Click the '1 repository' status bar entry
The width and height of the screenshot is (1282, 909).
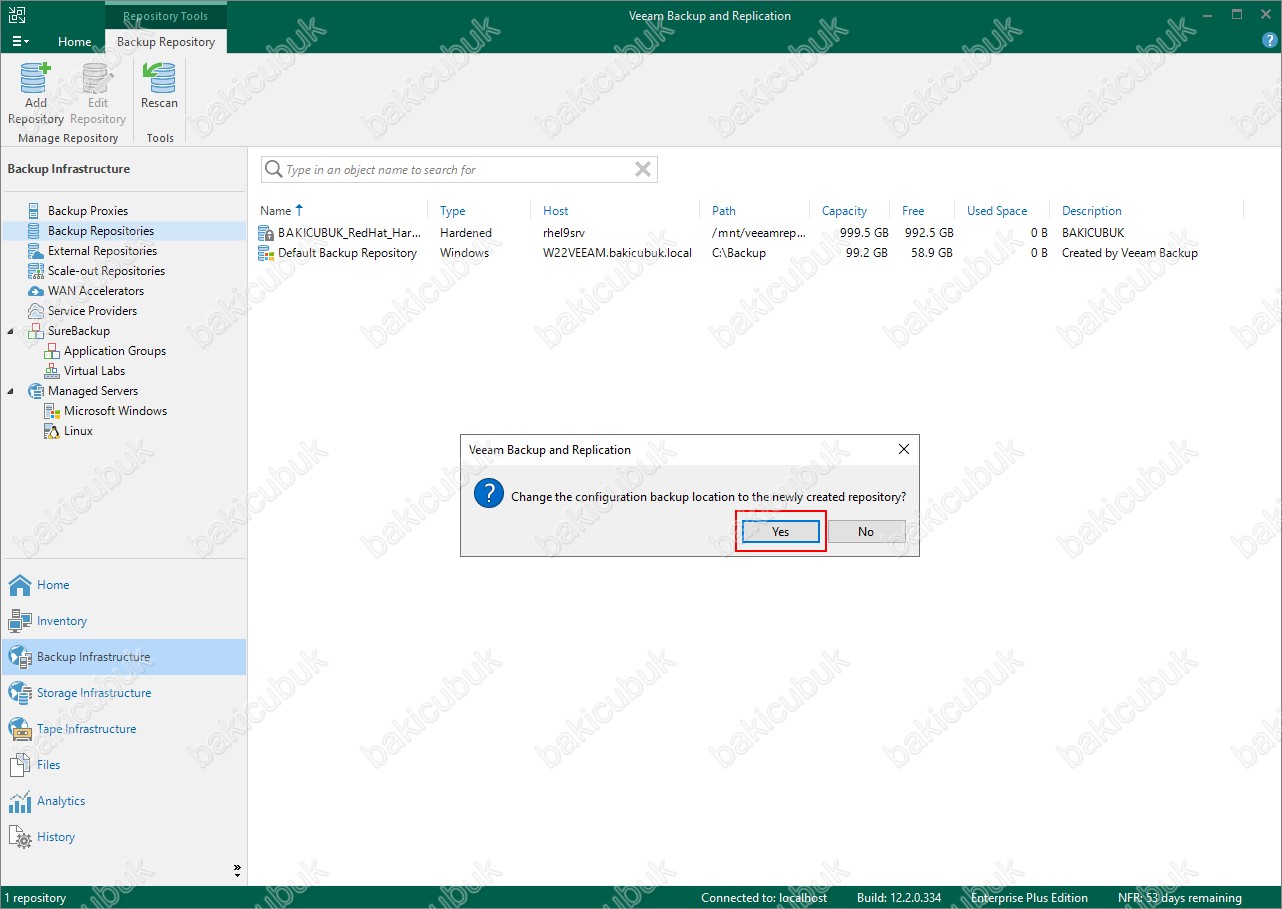click(x=35, y=898)
